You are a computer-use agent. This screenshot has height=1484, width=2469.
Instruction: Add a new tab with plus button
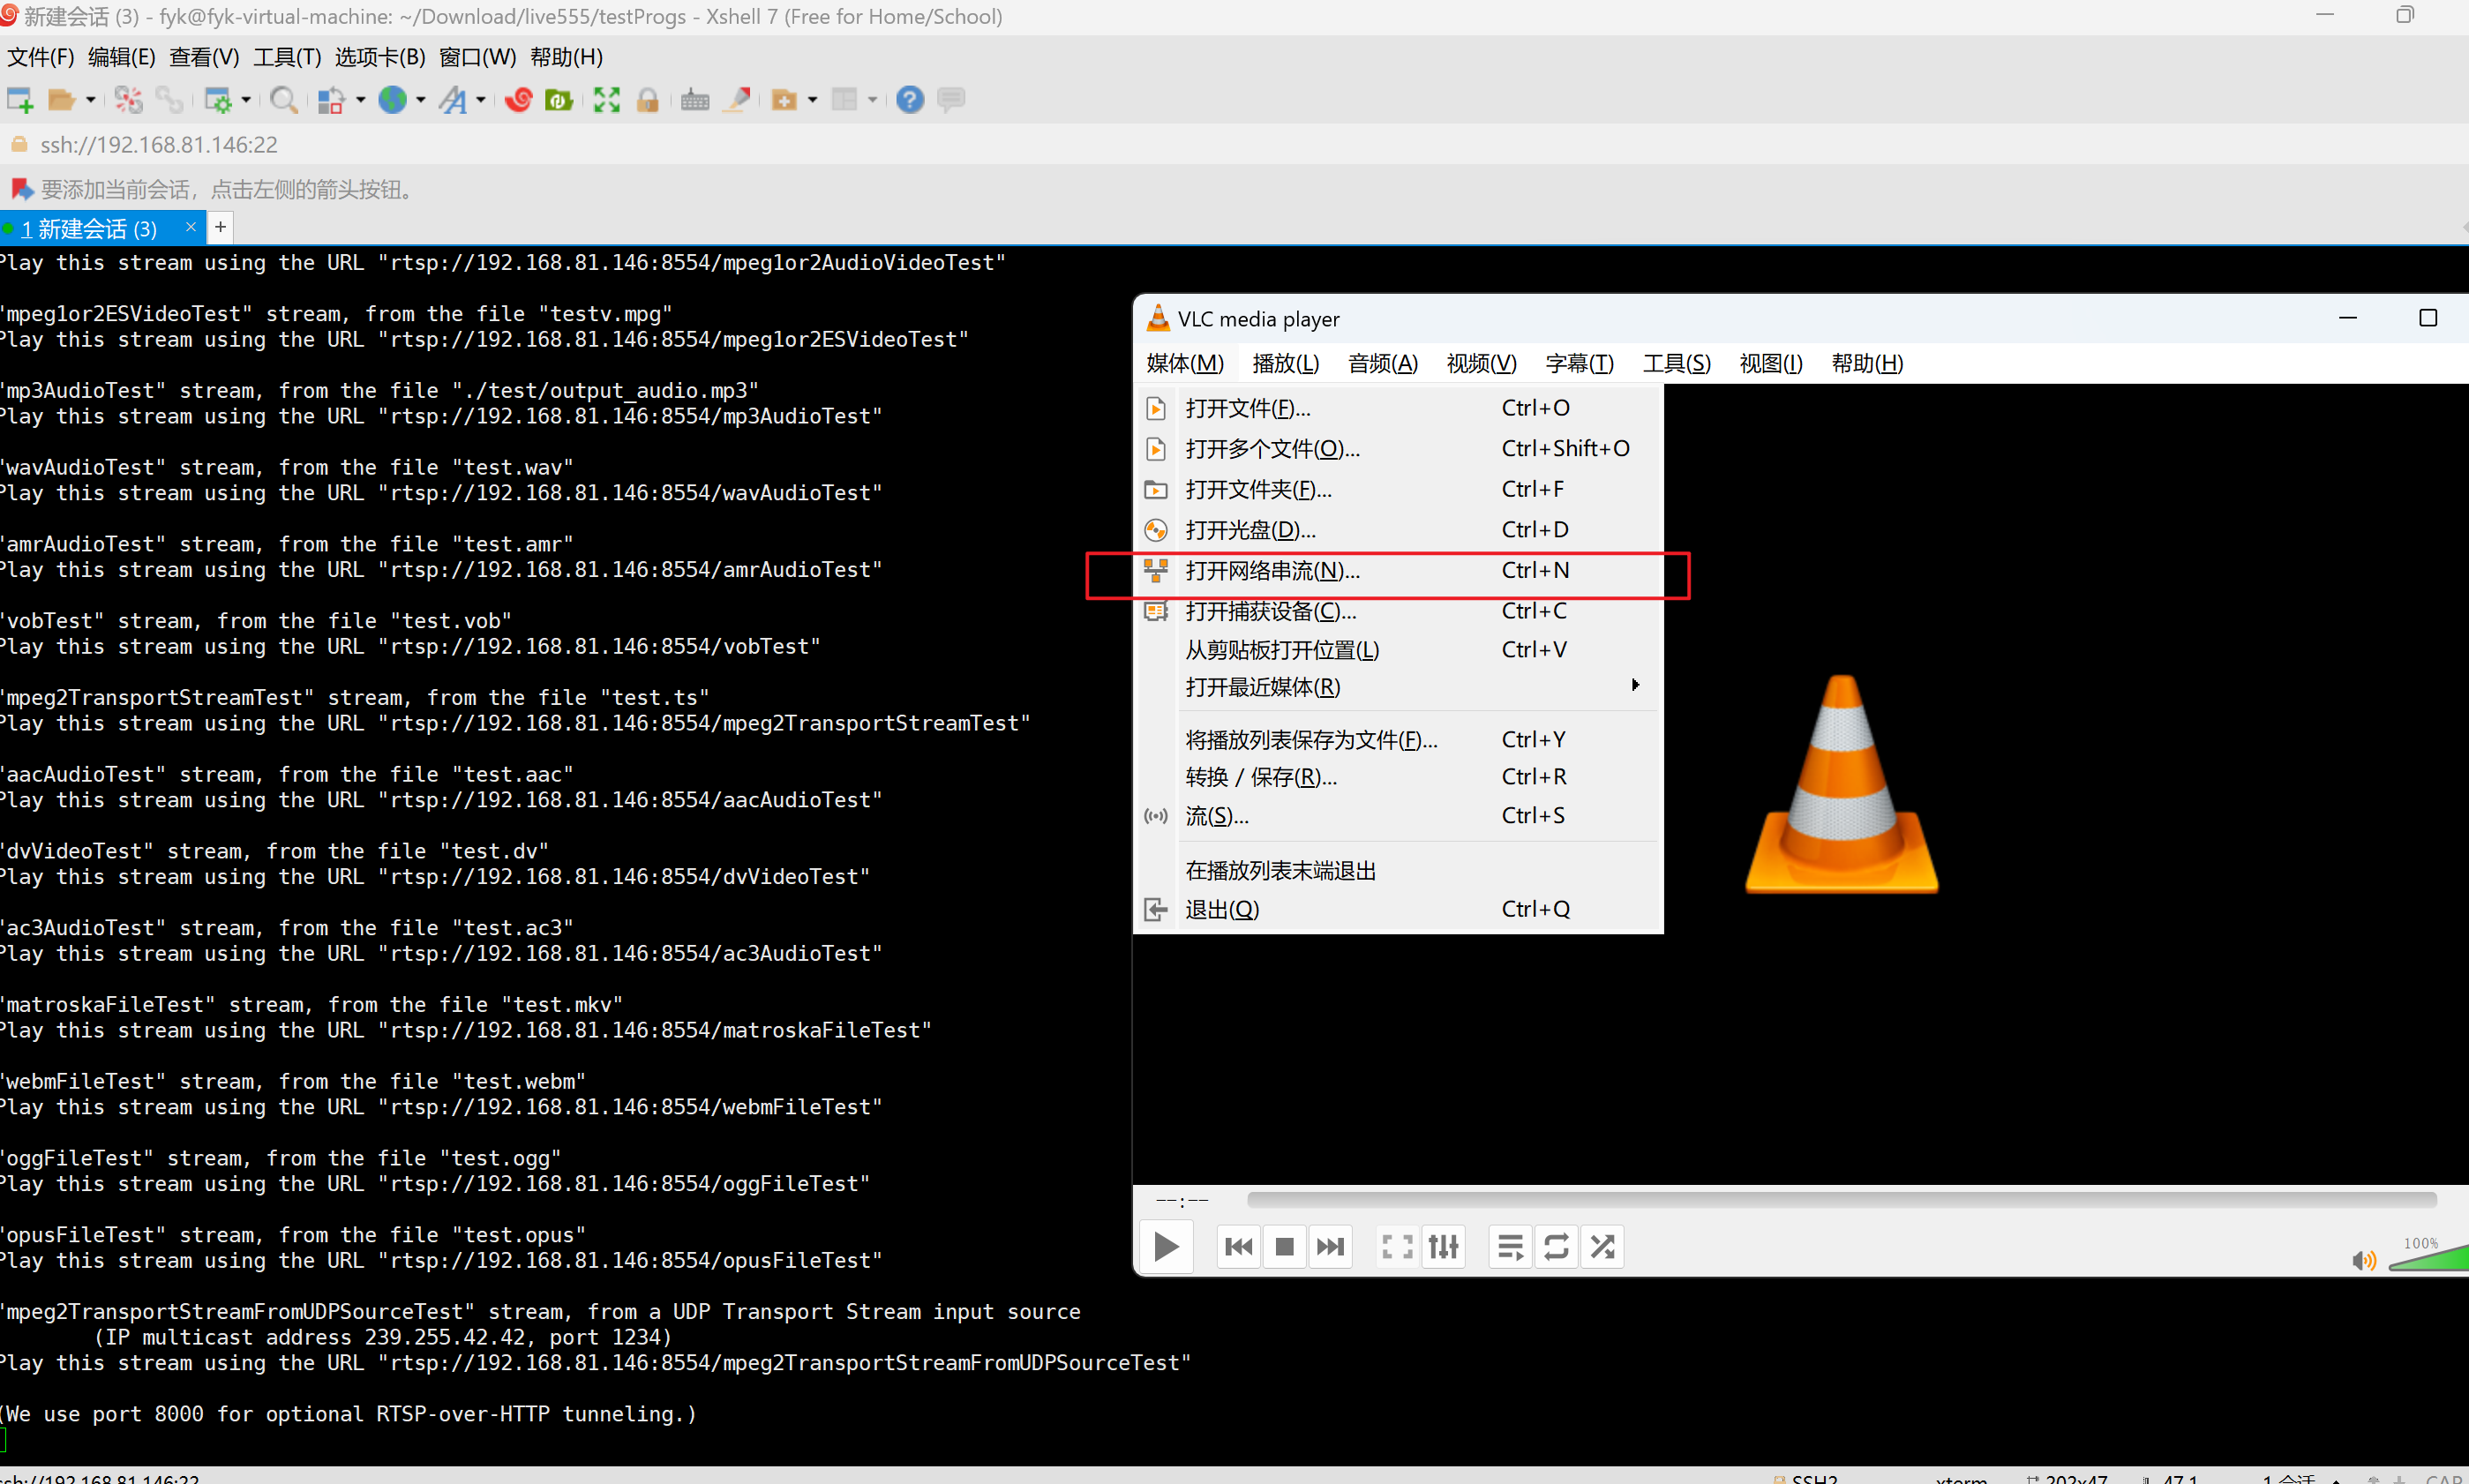click(220, 228)
